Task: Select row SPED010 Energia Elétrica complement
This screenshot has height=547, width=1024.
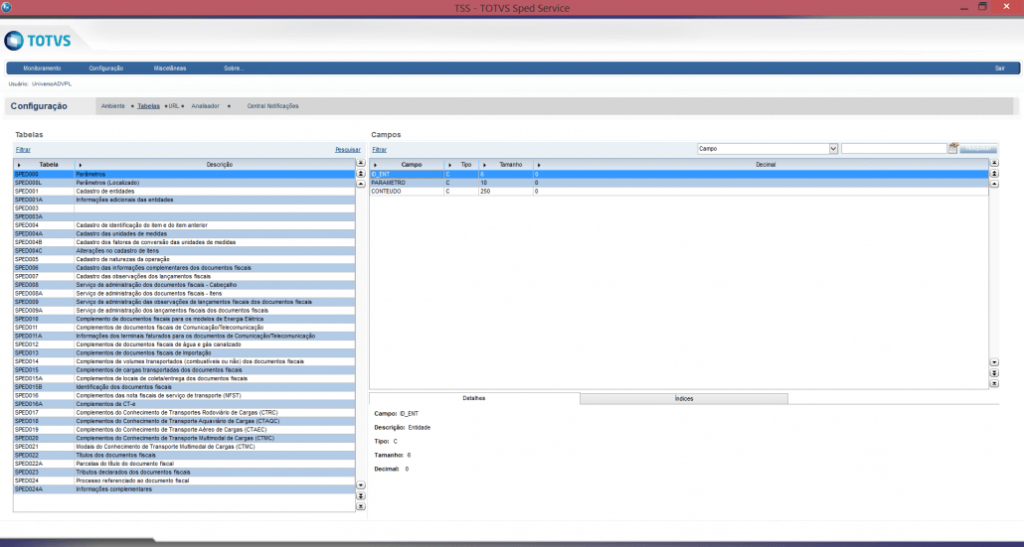Action: [x=184, y=319]
